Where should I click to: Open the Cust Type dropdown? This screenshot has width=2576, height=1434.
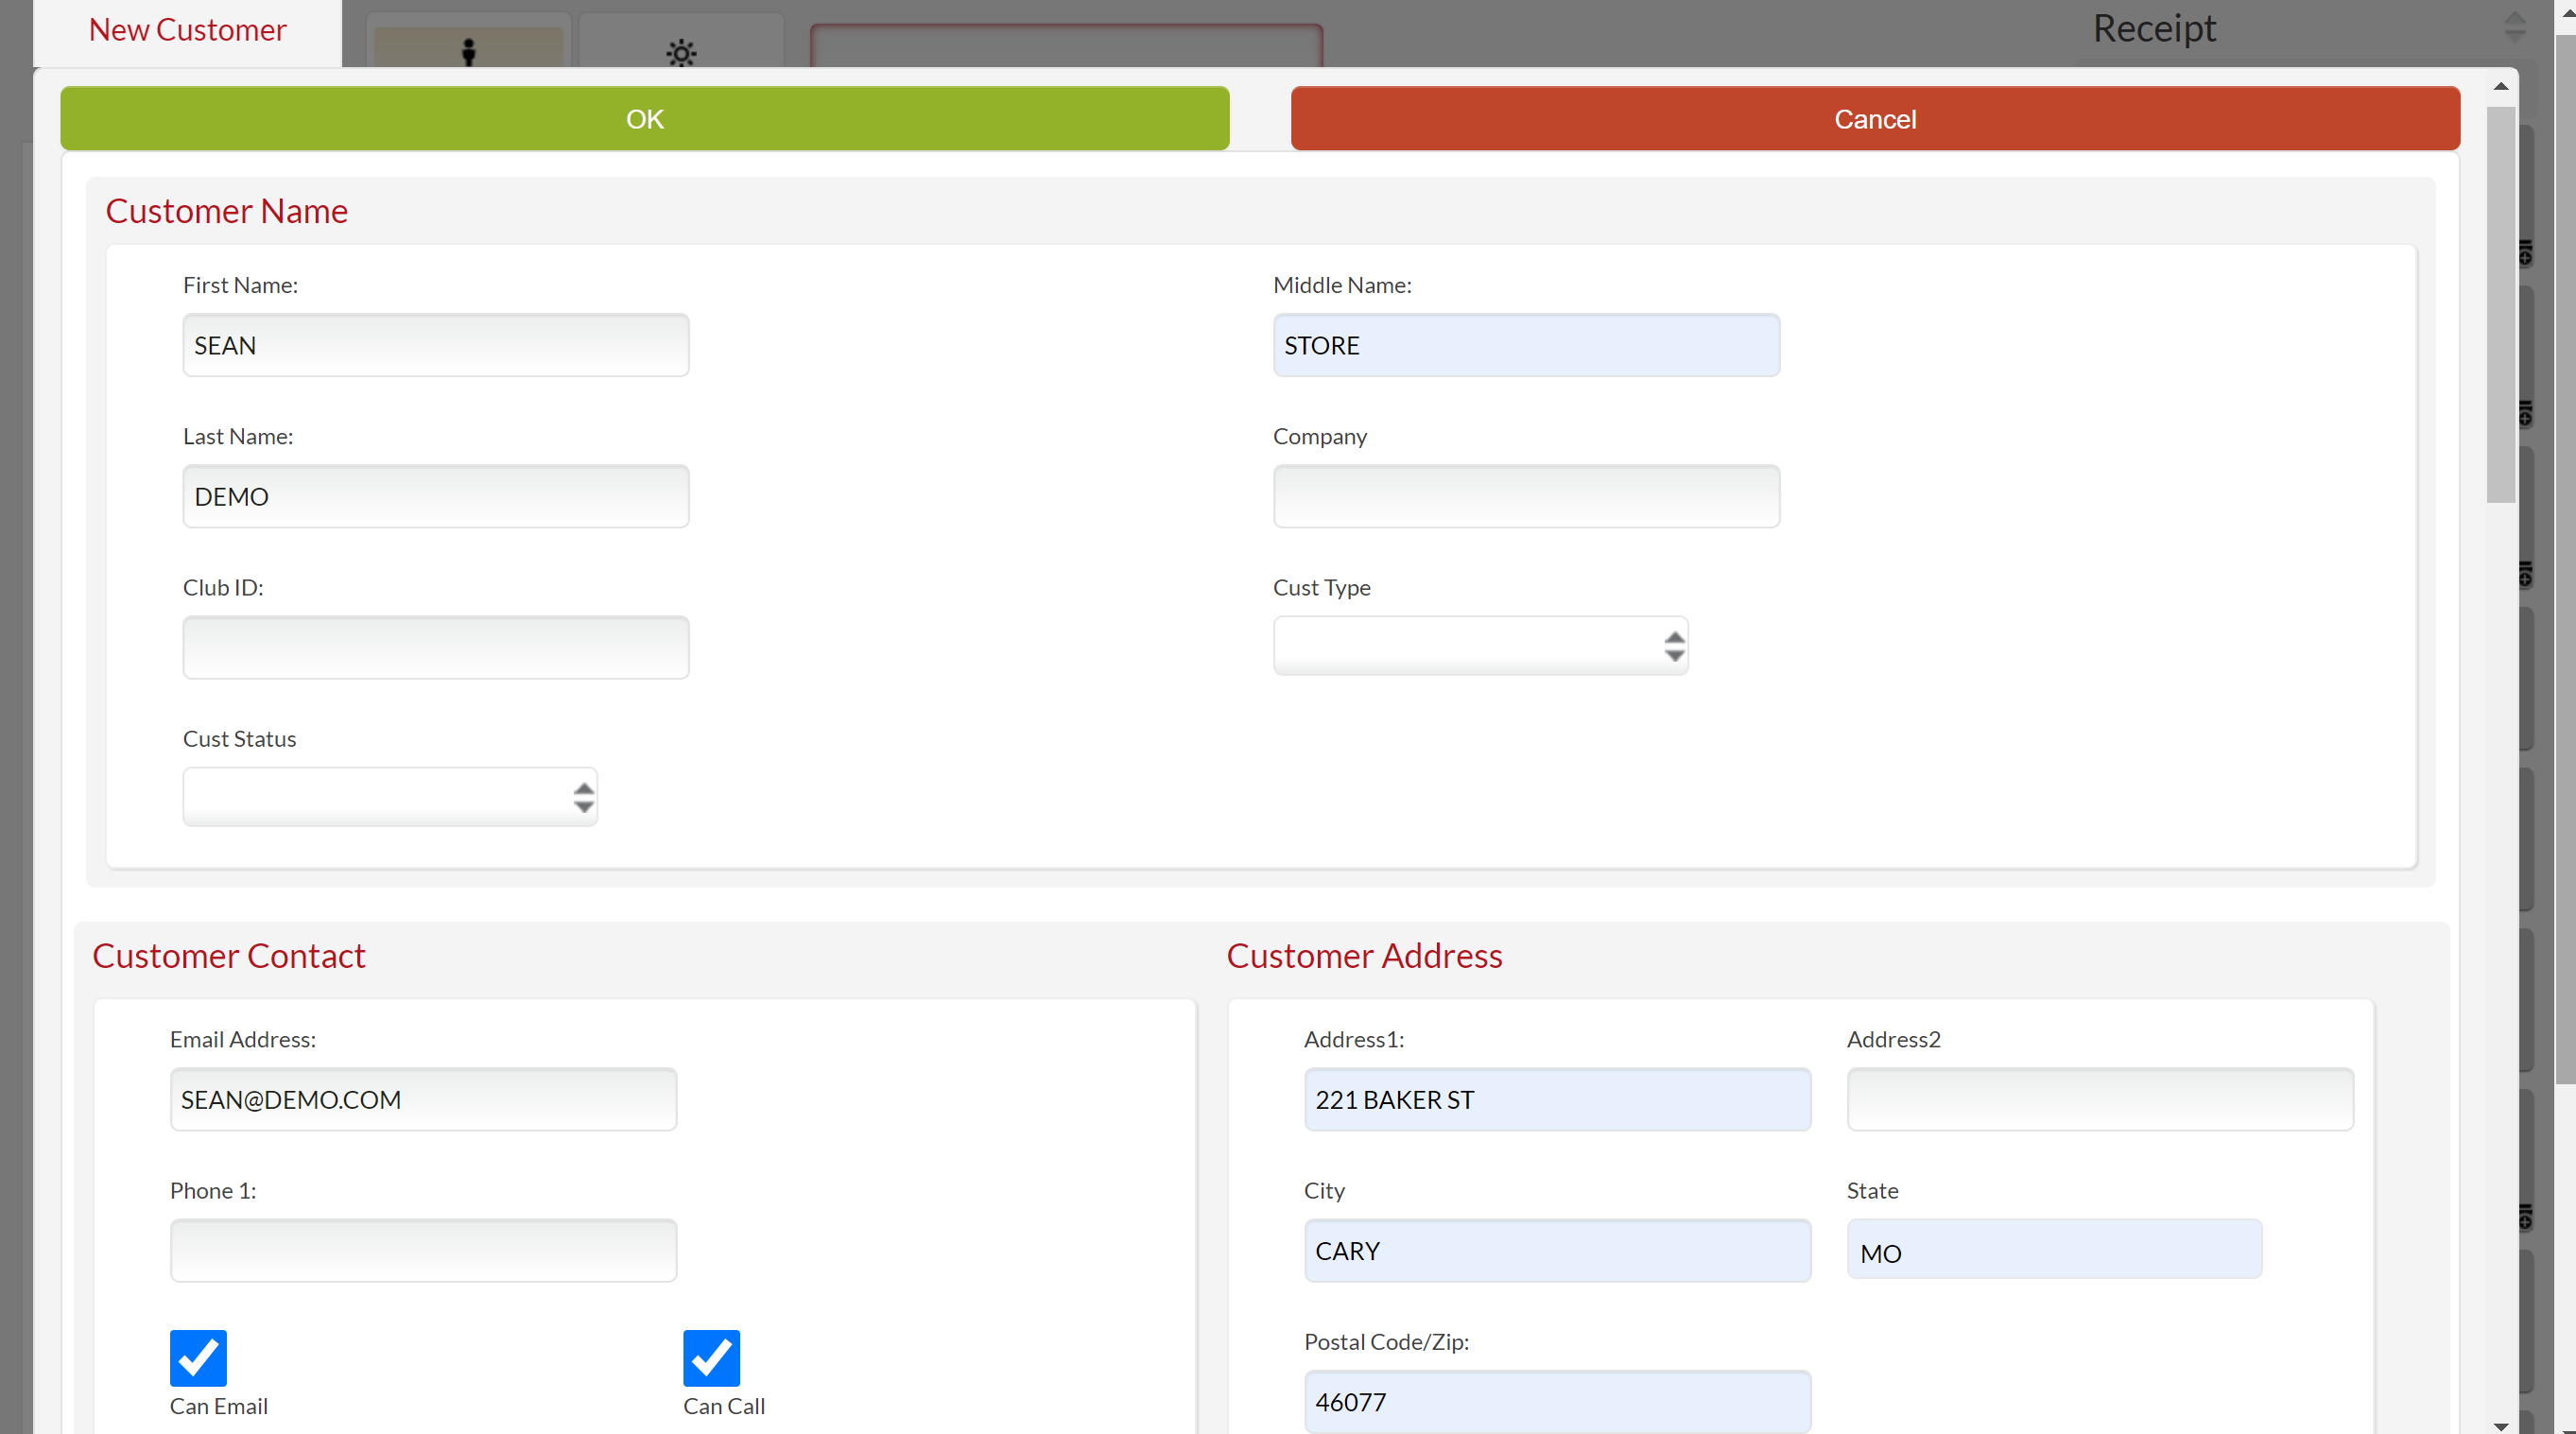pyautogui.click(x=1480, y=646)
